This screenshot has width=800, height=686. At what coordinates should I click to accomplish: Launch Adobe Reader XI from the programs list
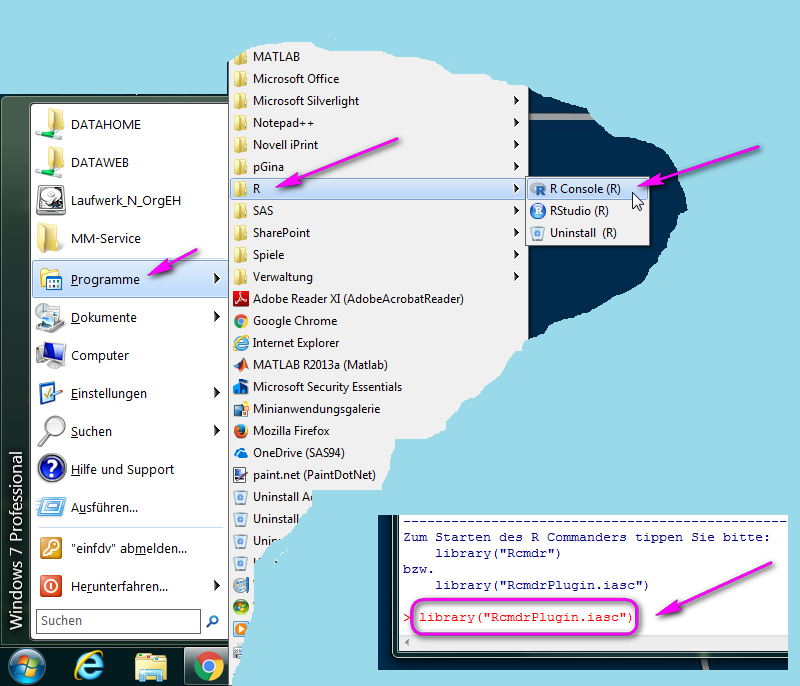tap(358, 298)
